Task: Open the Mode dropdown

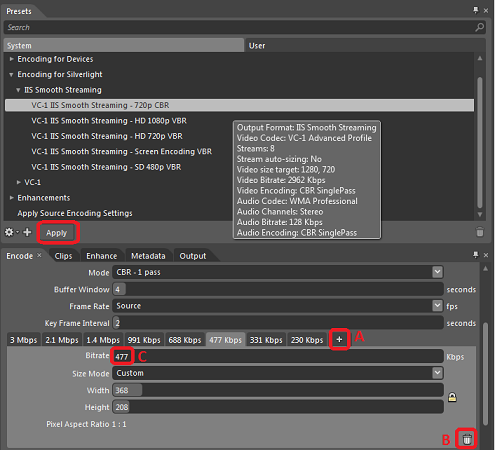Action: [x=437, y=272]
